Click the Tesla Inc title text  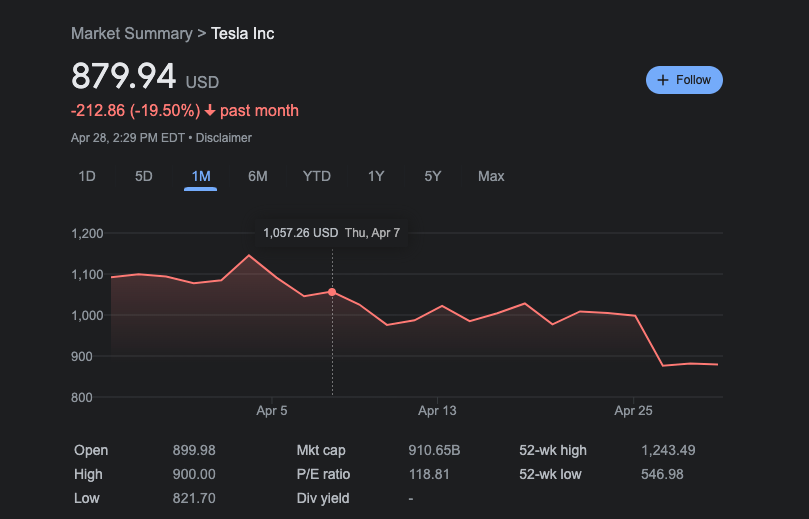tap(243, 34)
